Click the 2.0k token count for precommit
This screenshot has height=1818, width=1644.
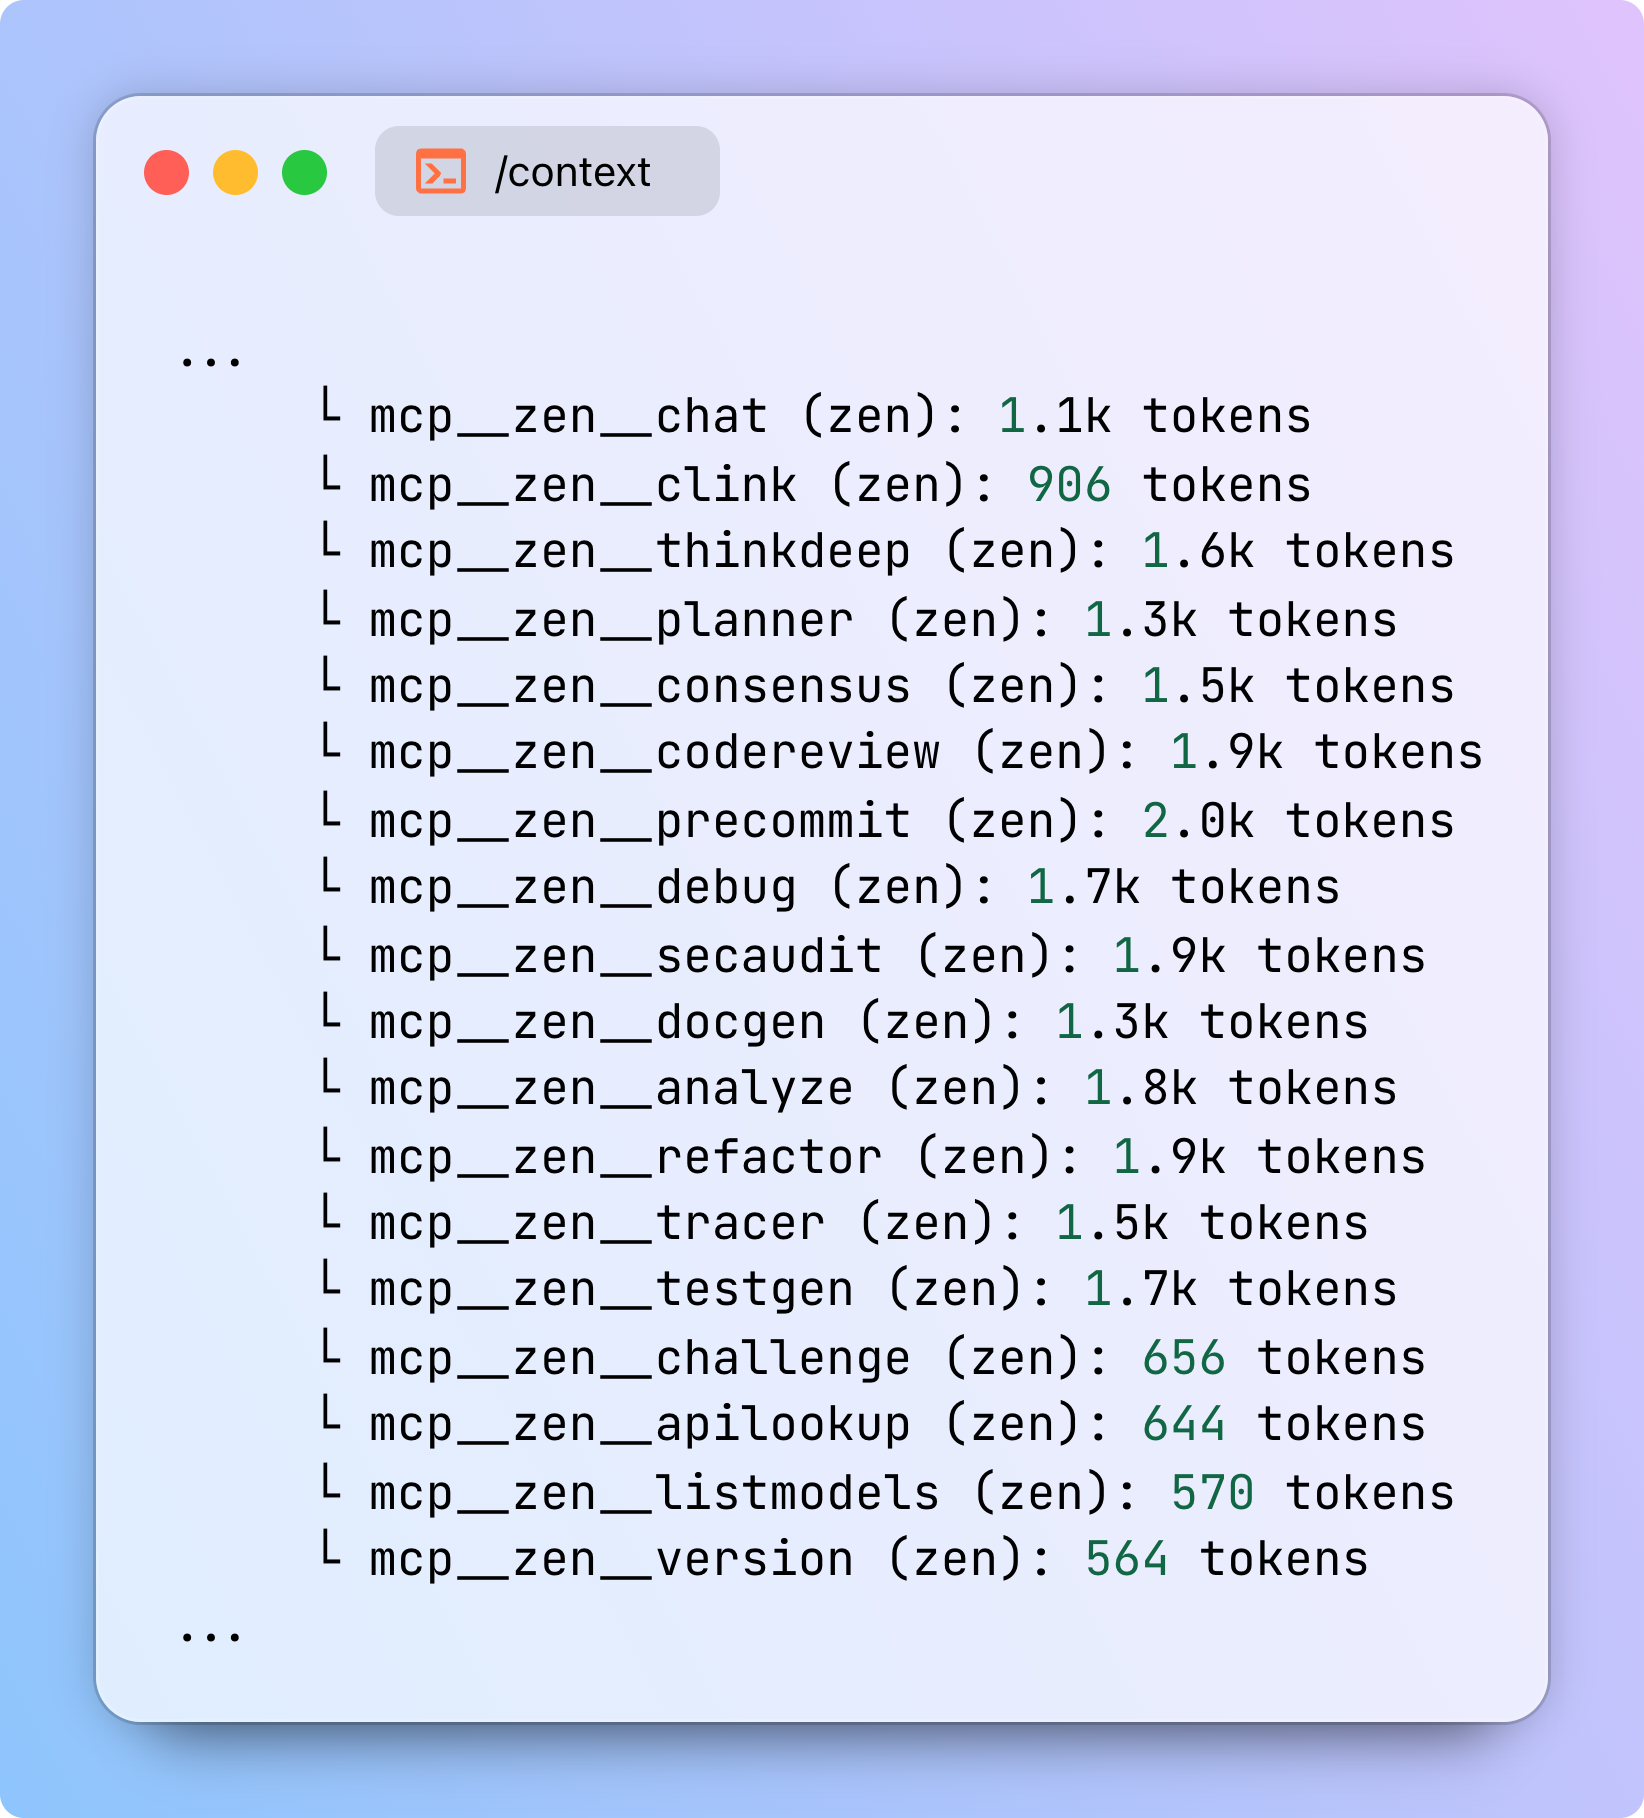(1197, 822)
